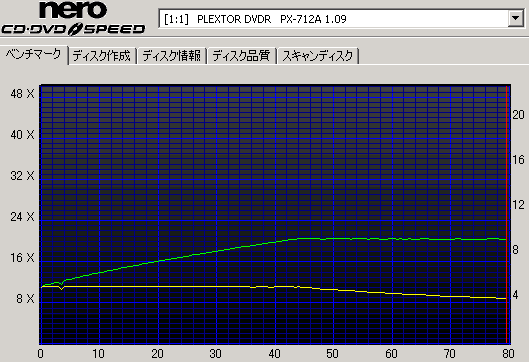
Task: Click the 8 X axis label
Action: click(x=25, y=299)
